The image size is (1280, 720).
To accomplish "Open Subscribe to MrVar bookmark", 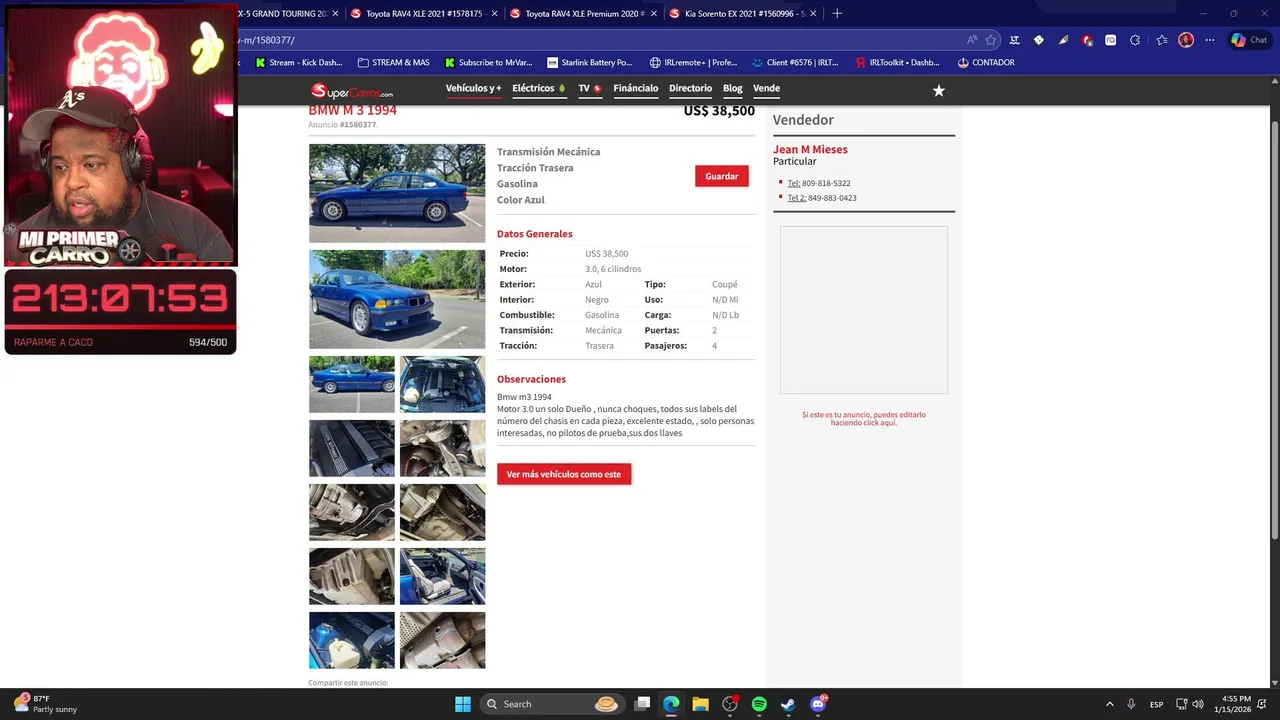I will [487, 62].
